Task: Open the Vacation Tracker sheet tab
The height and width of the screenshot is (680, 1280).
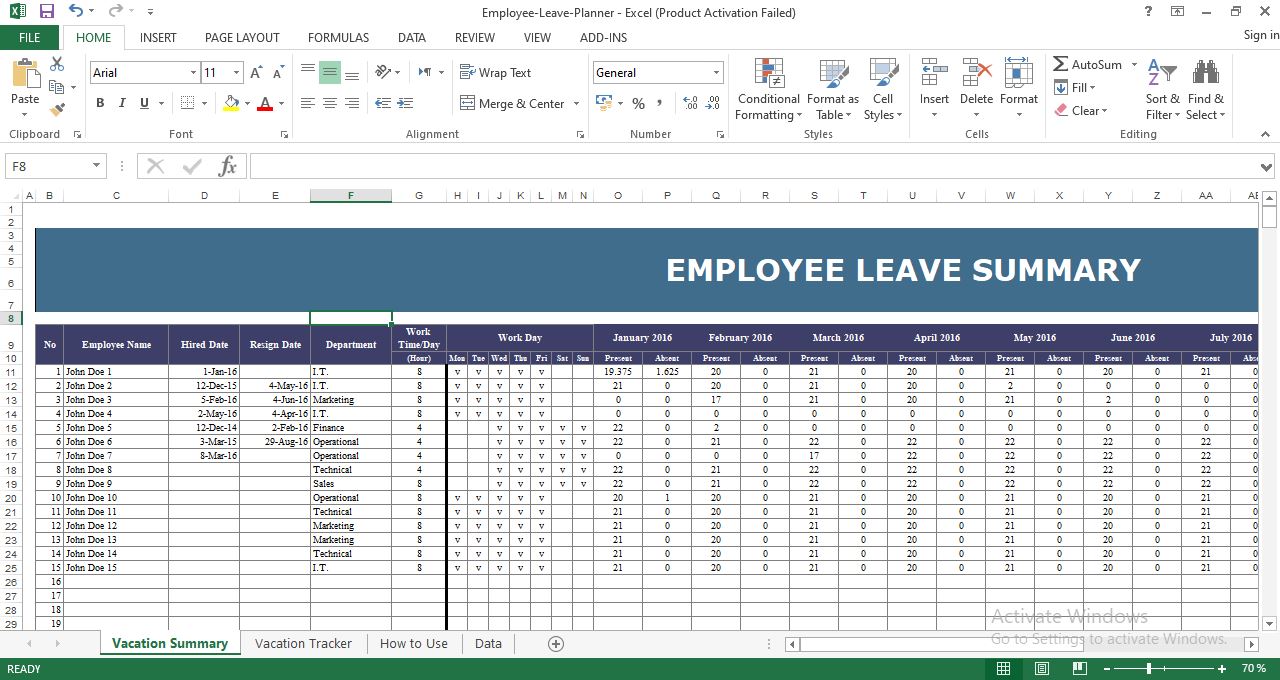Action: [x=303, y=643]
